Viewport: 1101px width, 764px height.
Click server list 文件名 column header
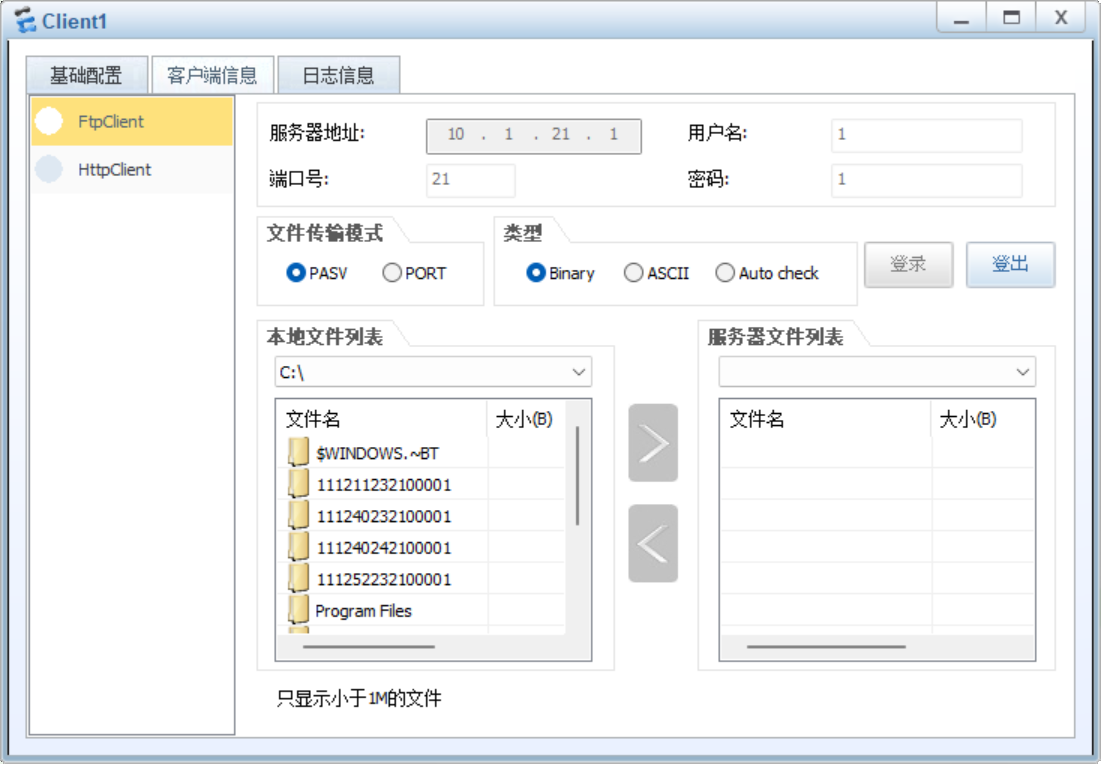(826, 419)
